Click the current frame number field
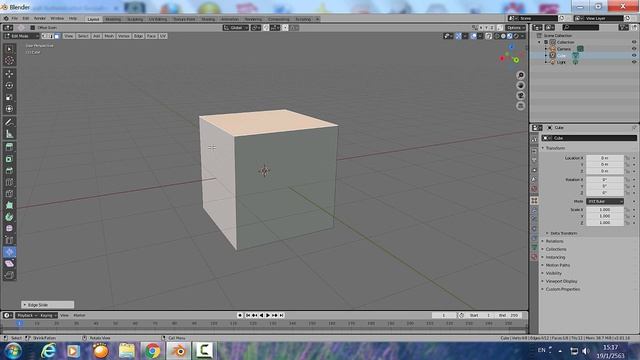This screenshot has width=640, height=360. click(x=444, y=316)
